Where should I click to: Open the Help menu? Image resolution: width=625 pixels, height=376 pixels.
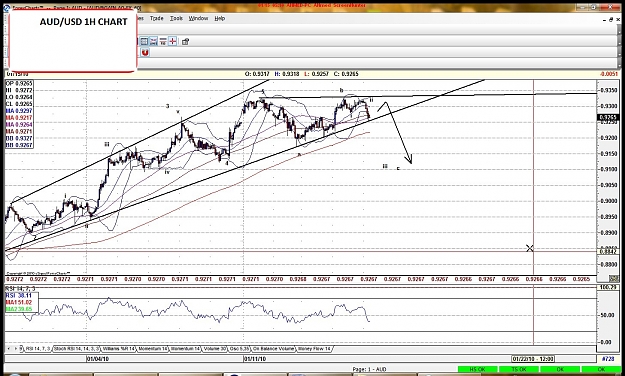tap(220, 18)
